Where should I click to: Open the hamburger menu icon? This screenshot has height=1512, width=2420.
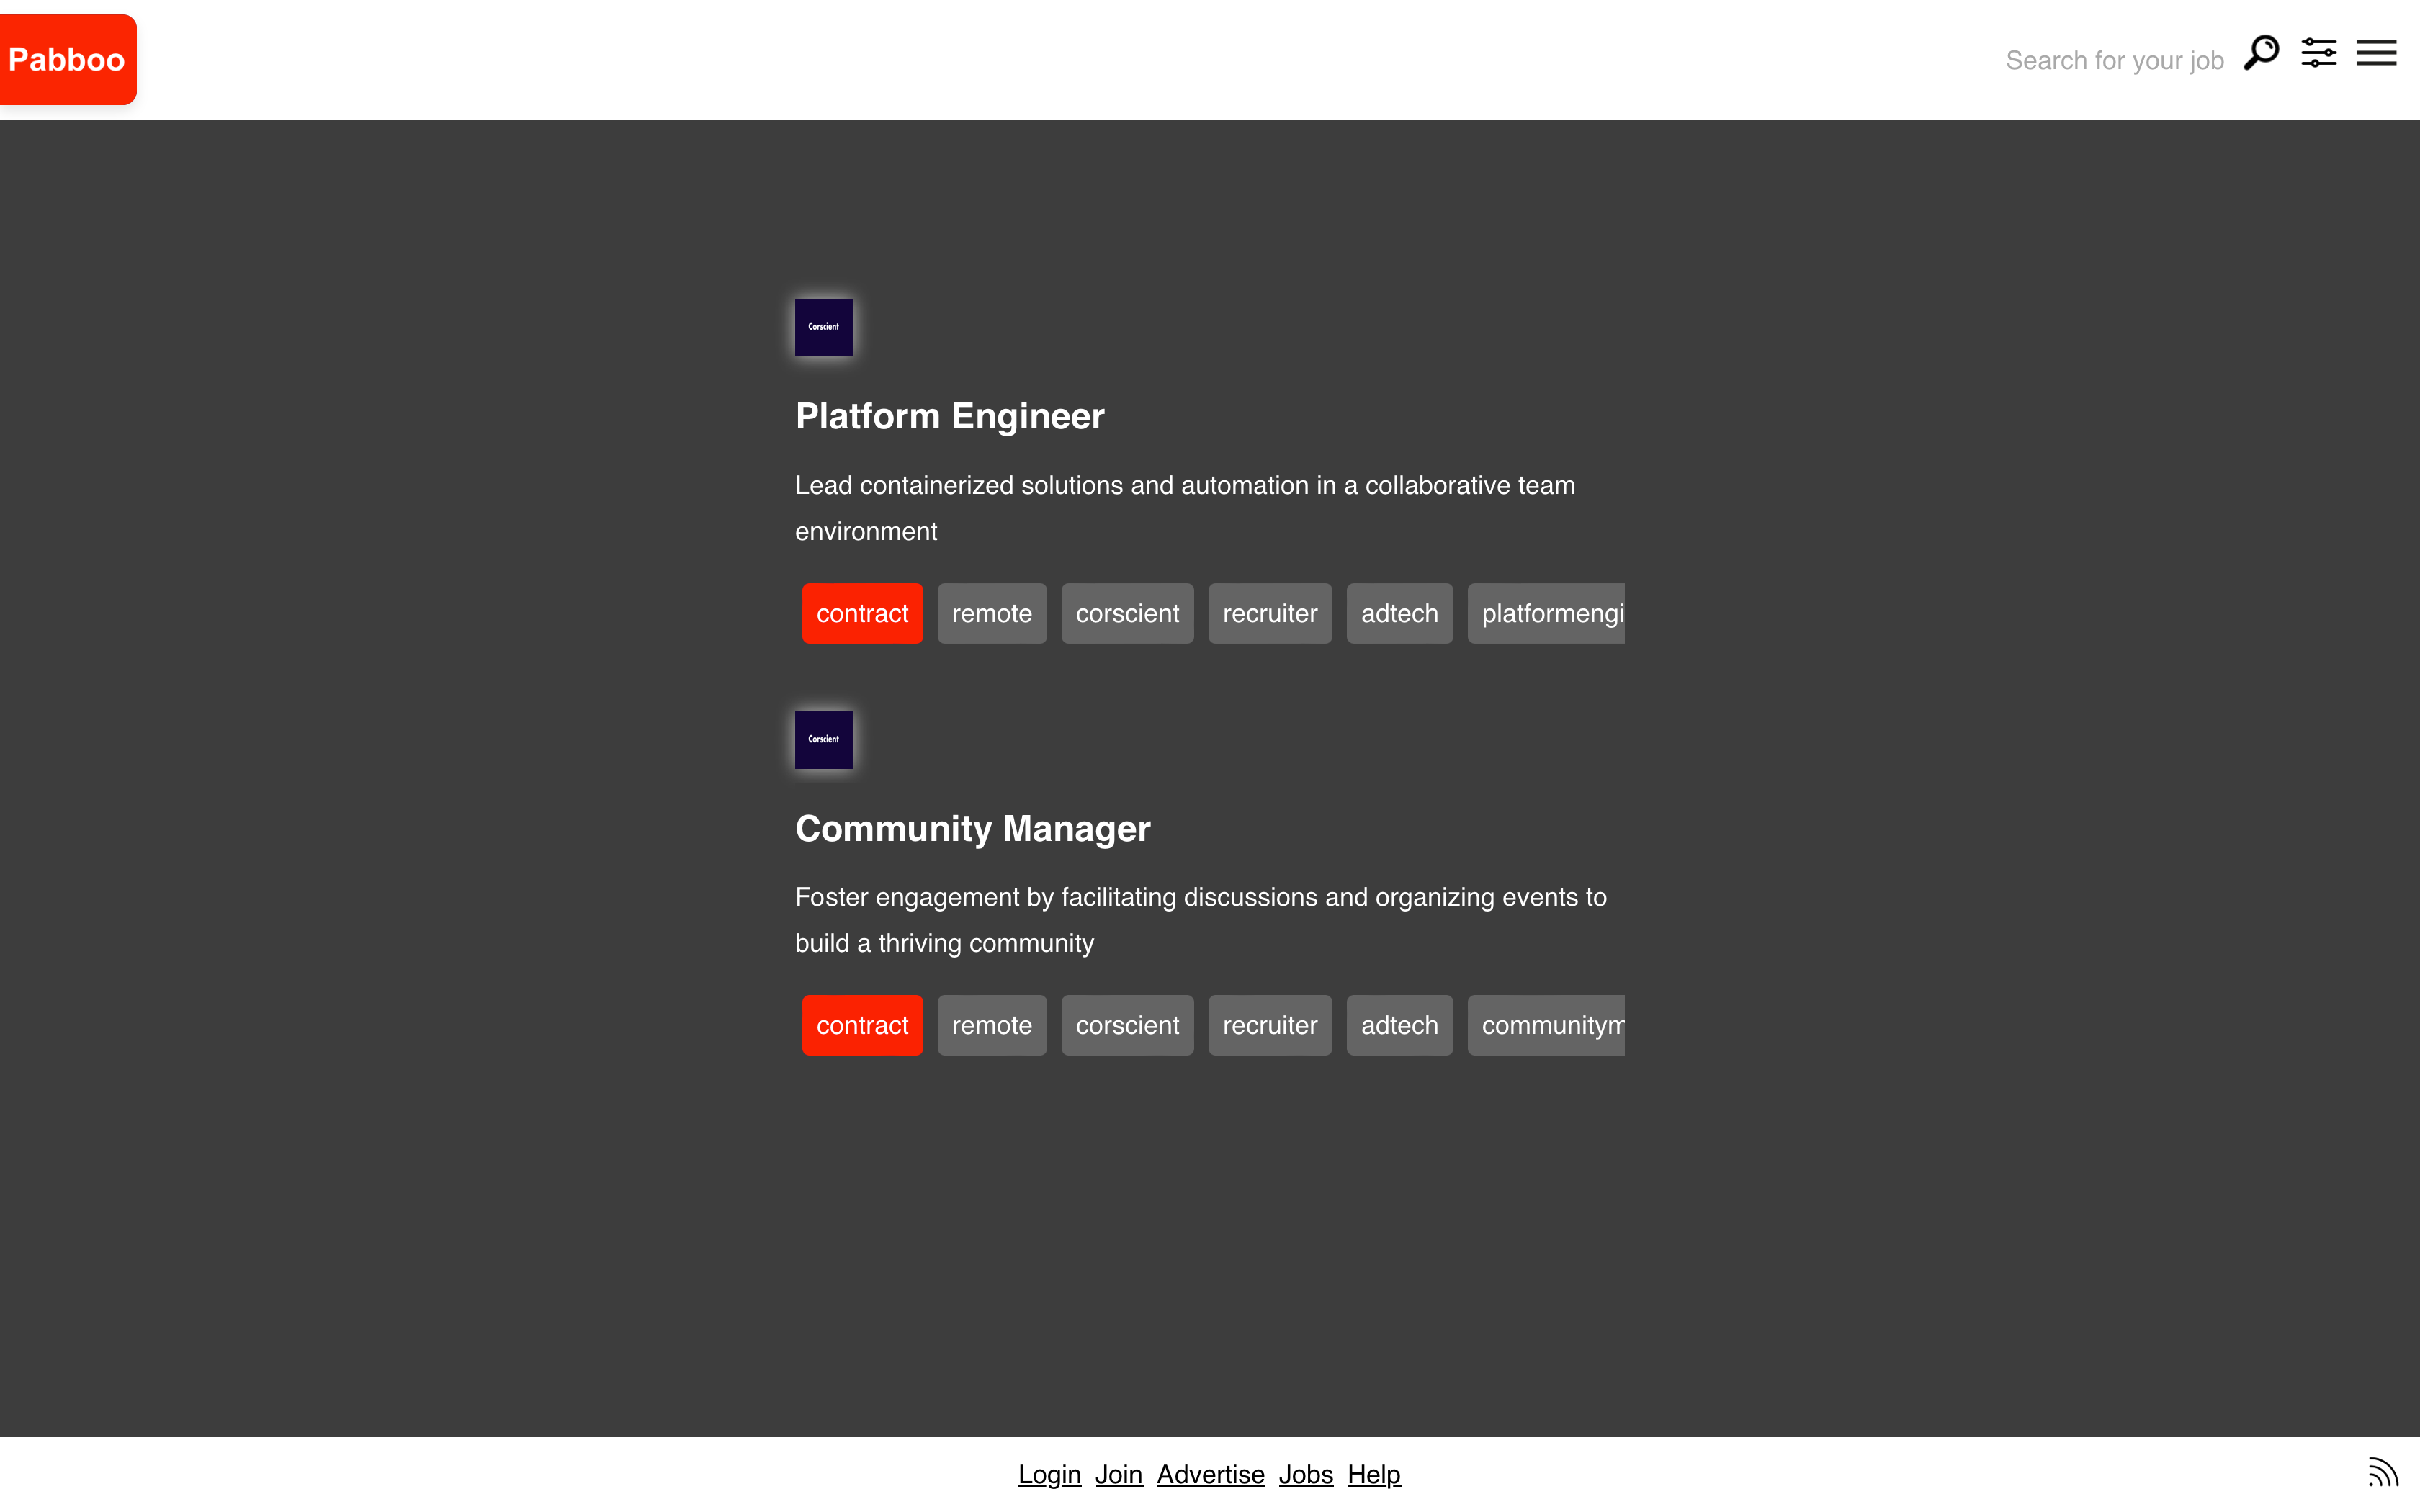tap(2376, 53)
